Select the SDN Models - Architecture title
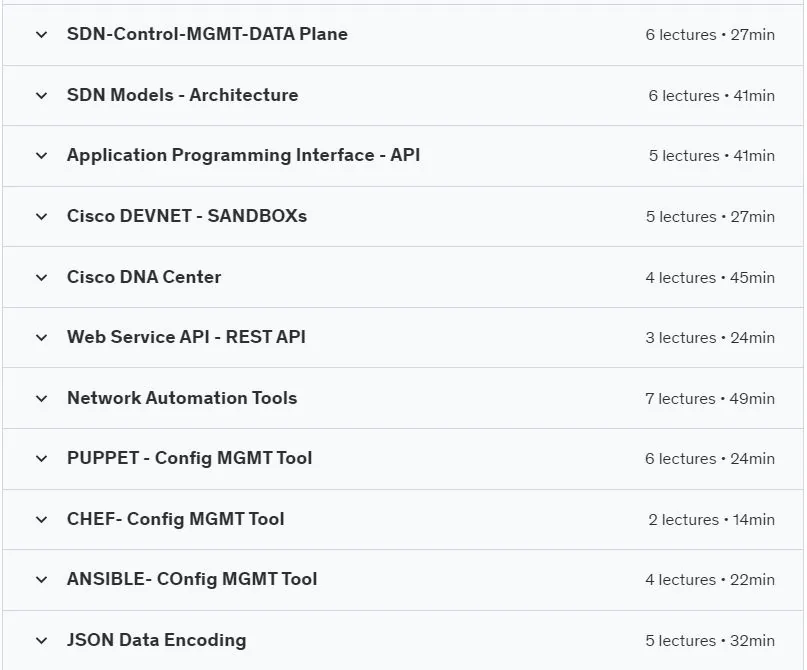 [x=183, y=95]
